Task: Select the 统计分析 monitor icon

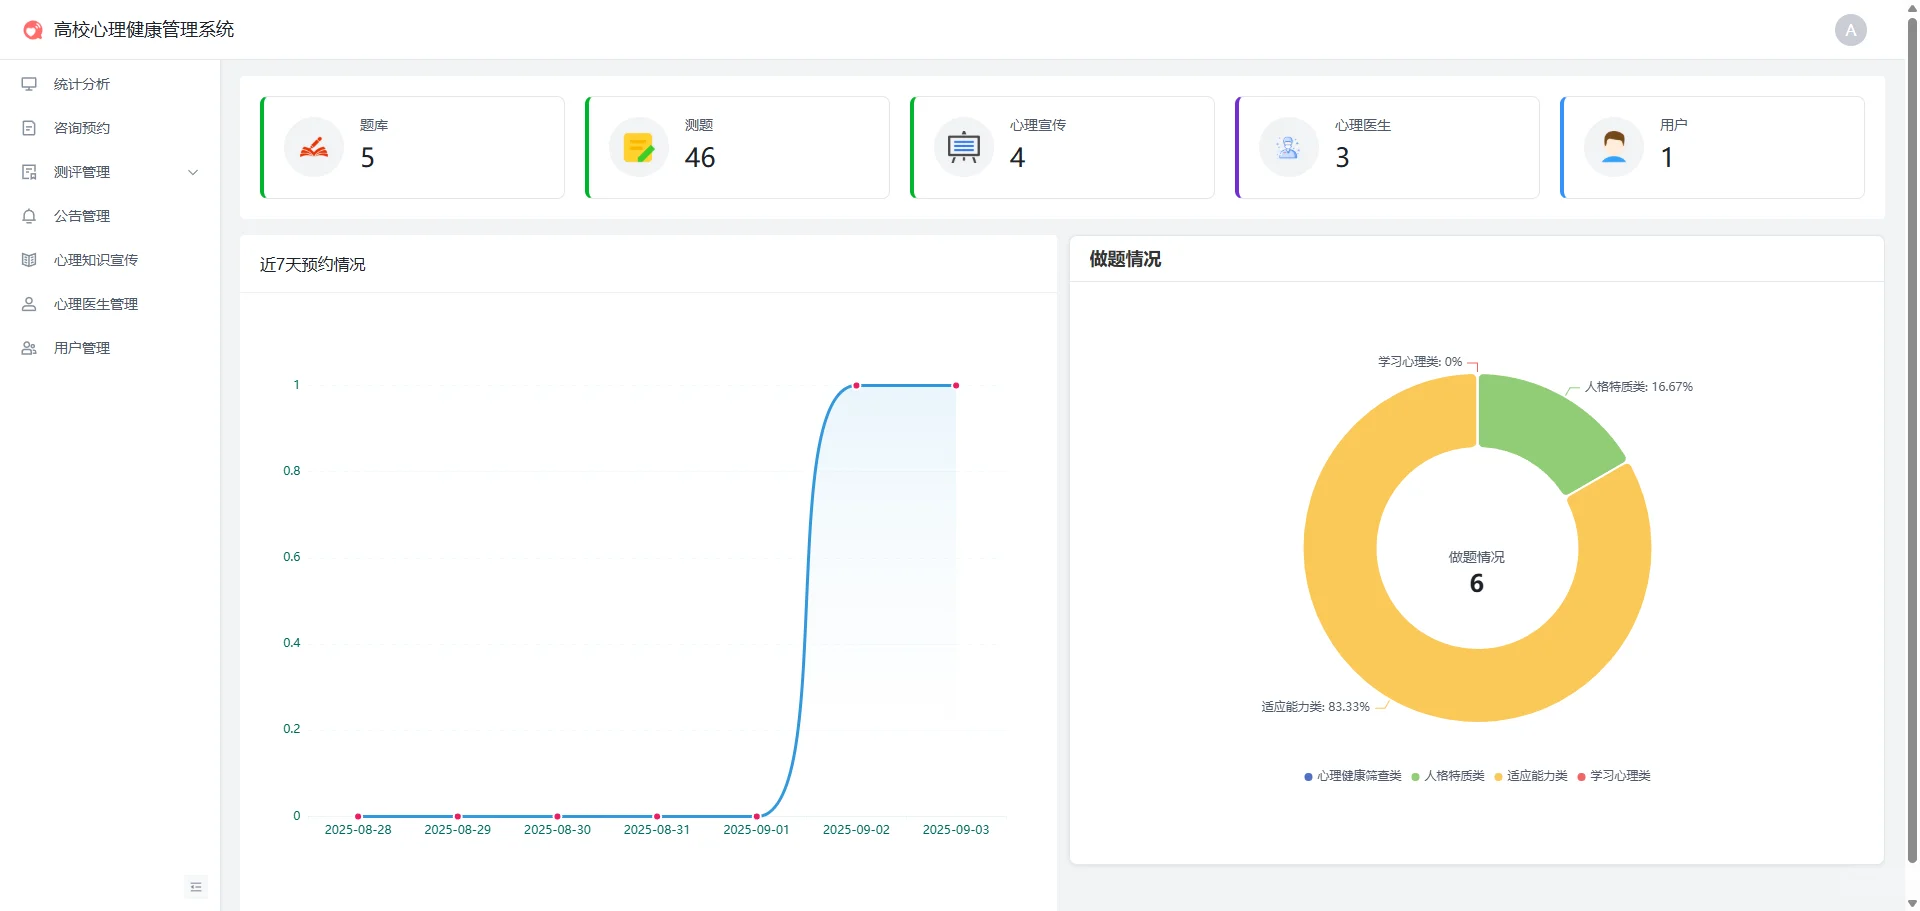Action: (x=29, y=84)
